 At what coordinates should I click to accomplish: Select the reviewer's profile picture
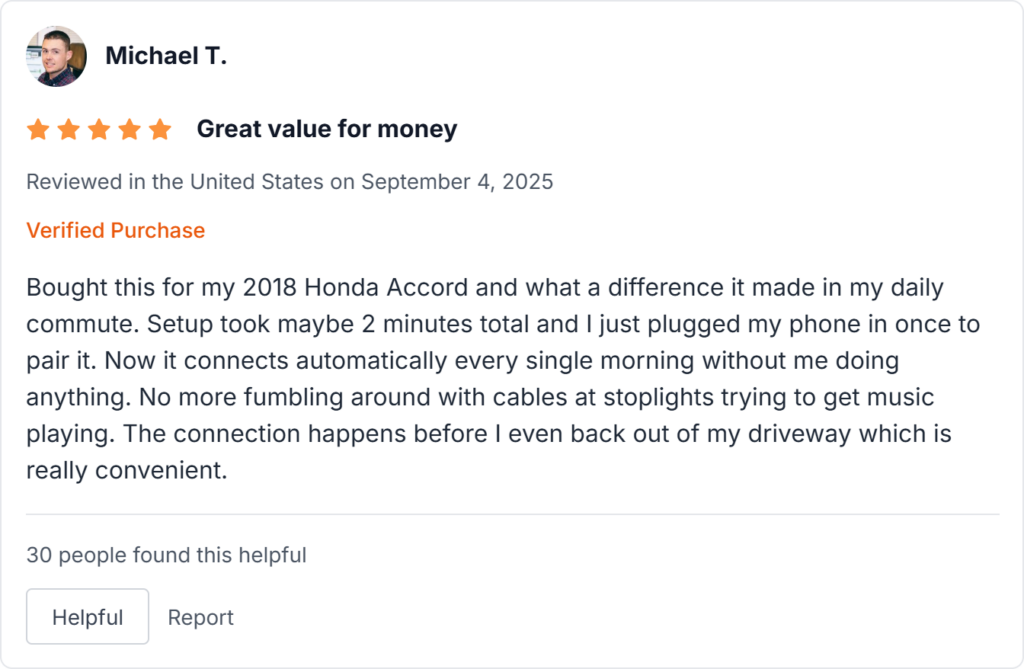[x=56, y=56]
